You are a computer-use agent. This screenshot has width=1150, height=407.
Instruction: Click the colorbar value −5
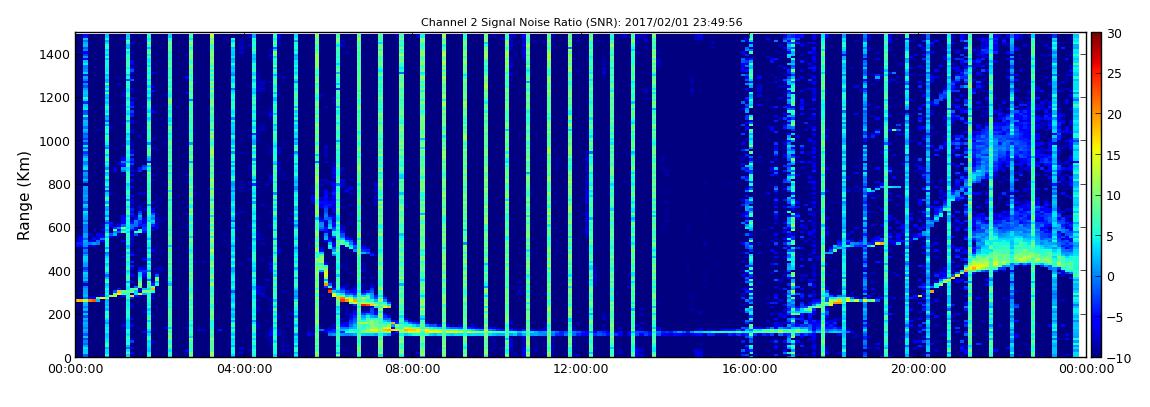pyautogui.click(x=1115, y=317)
